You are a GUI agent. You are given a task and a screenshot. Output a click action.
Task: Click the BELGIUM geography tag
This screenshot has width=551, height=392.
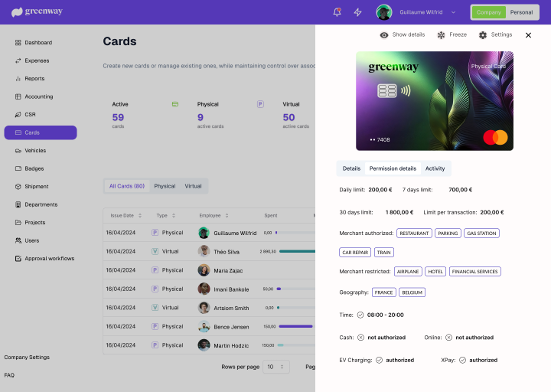click(x=412, y=292)
